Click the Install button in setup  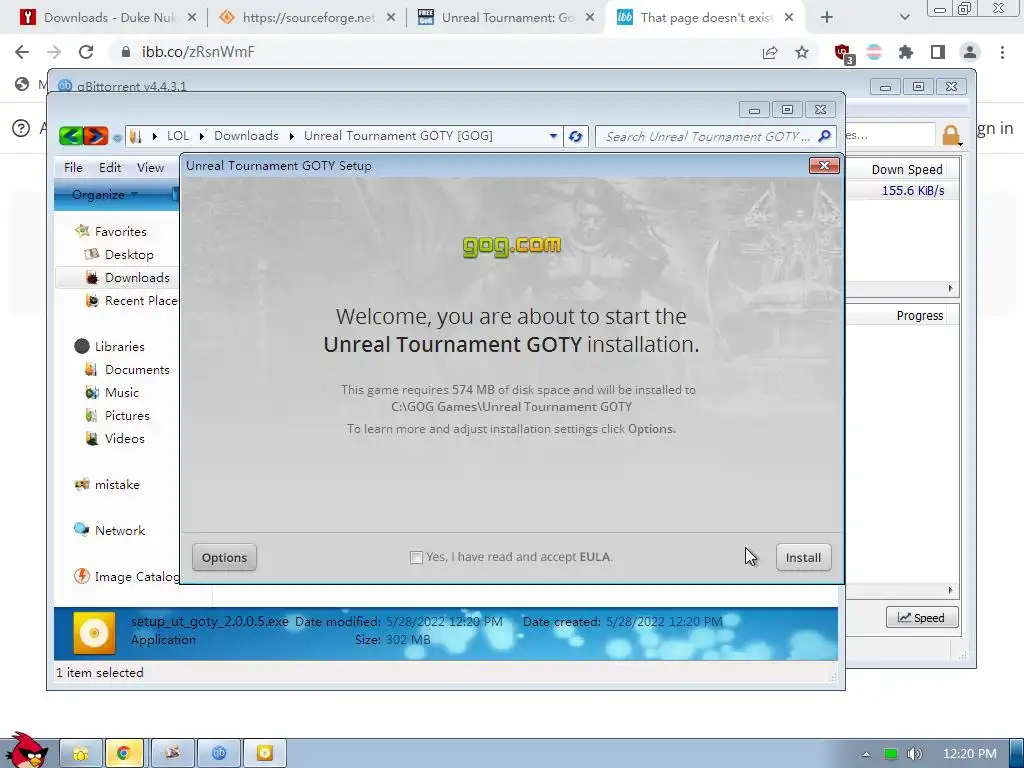[x=803, y=557]
